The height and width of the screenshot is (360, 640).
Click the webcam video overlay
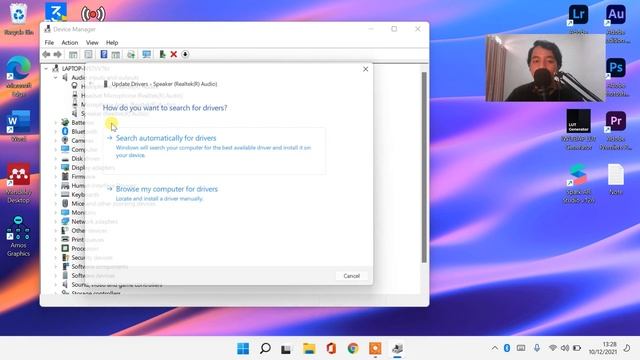[545, 68]
